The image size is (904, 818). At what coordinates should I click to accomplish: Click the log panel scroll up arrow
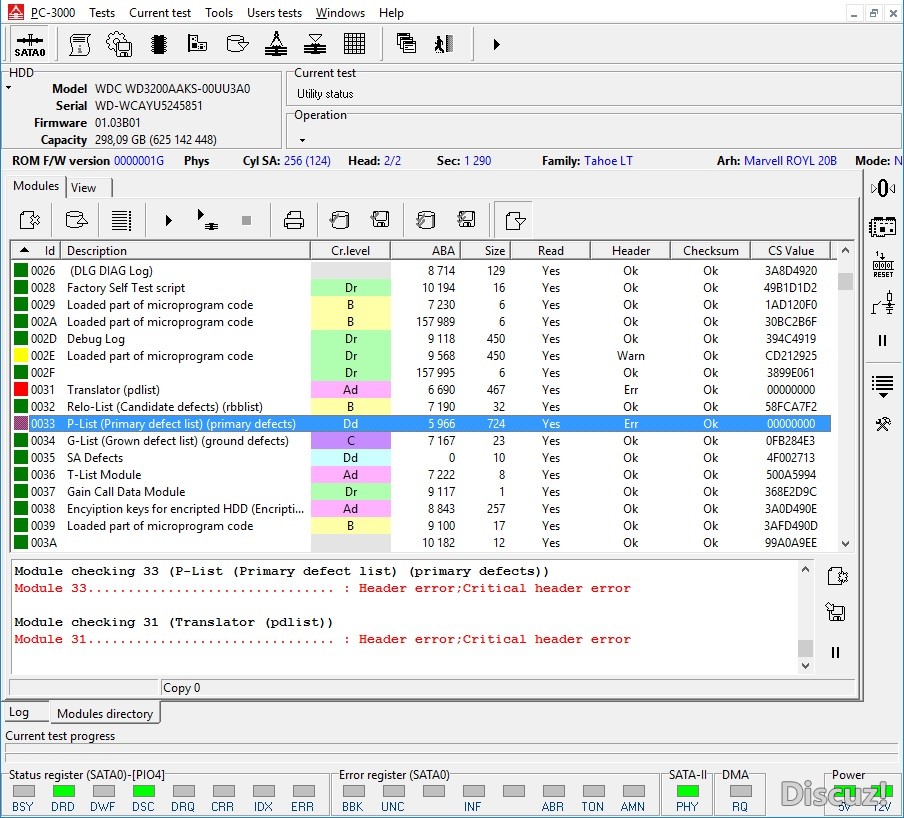(805, 570)
